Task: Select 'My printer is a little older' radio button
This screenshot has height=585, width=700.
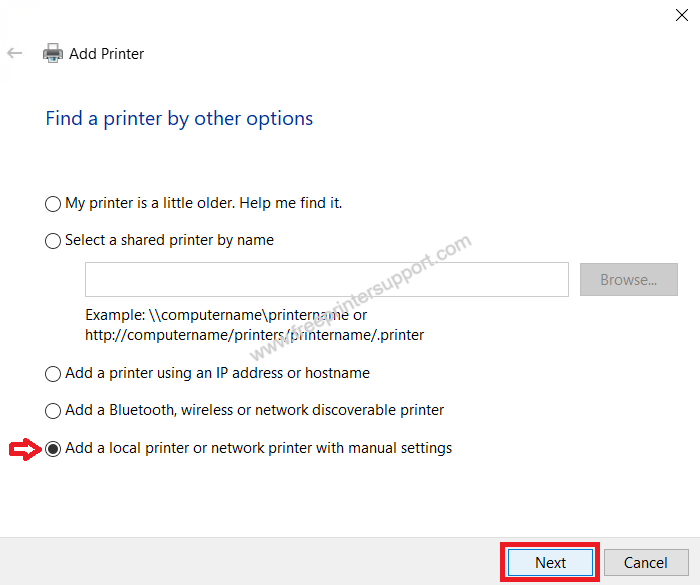Action: (53, 204)
